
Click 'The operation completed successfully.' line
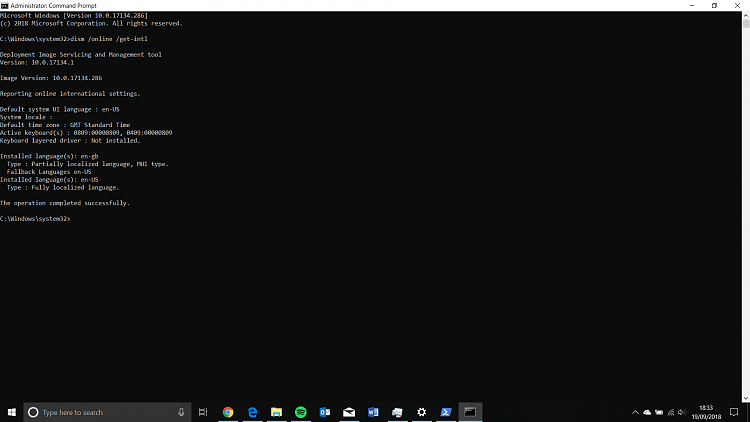tap(65, 203)
